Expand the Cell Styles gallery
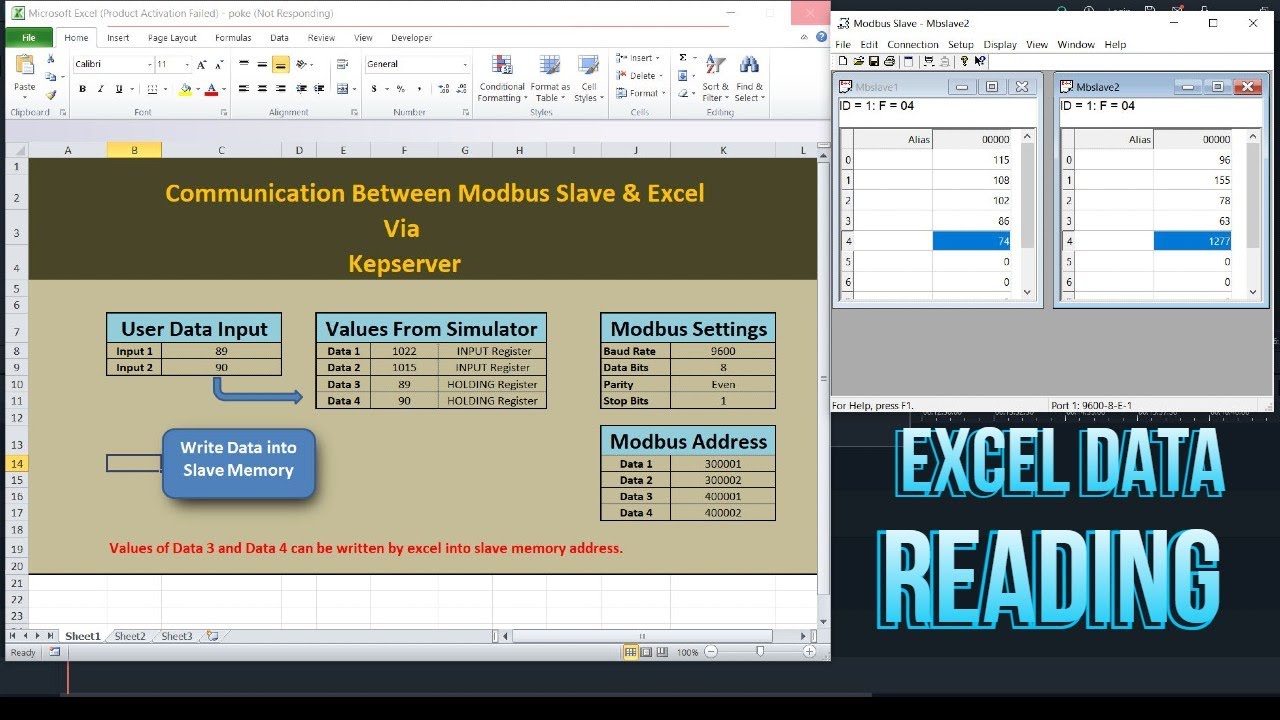This screenshot has height=720, width=1280. click(589, 78)
